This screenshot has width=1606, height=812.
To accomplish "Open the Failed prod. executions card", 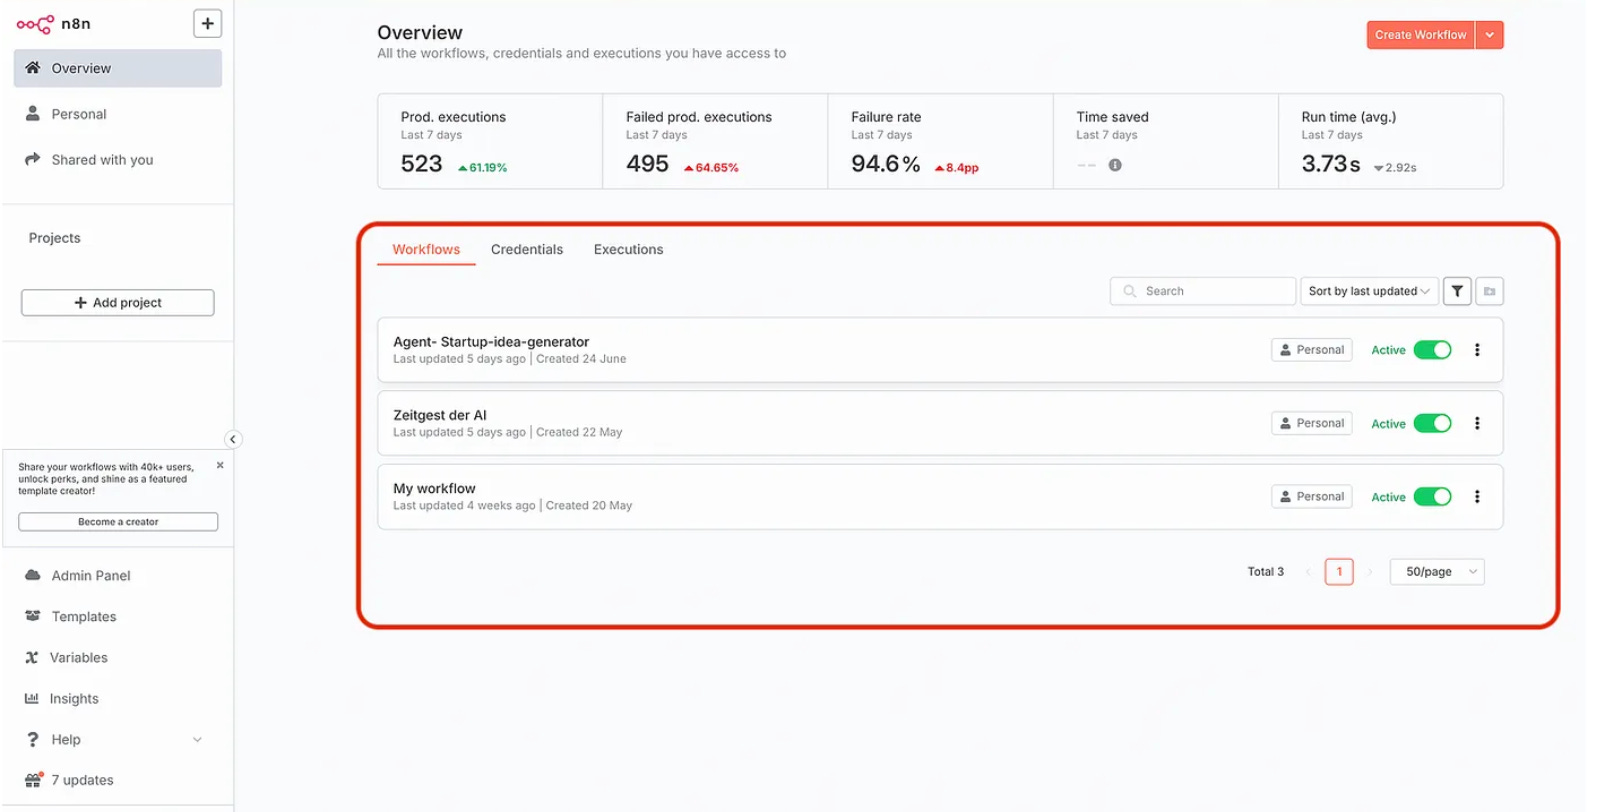I will (x=715, y=141).
